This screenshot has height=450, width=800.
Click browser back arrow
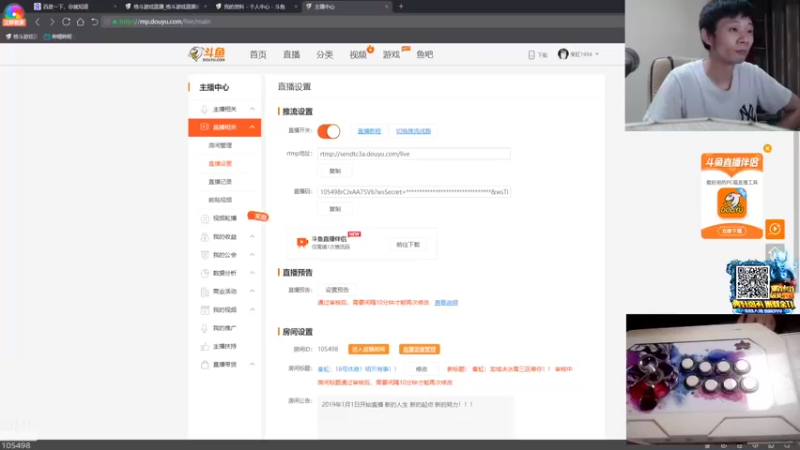[37, 22]
